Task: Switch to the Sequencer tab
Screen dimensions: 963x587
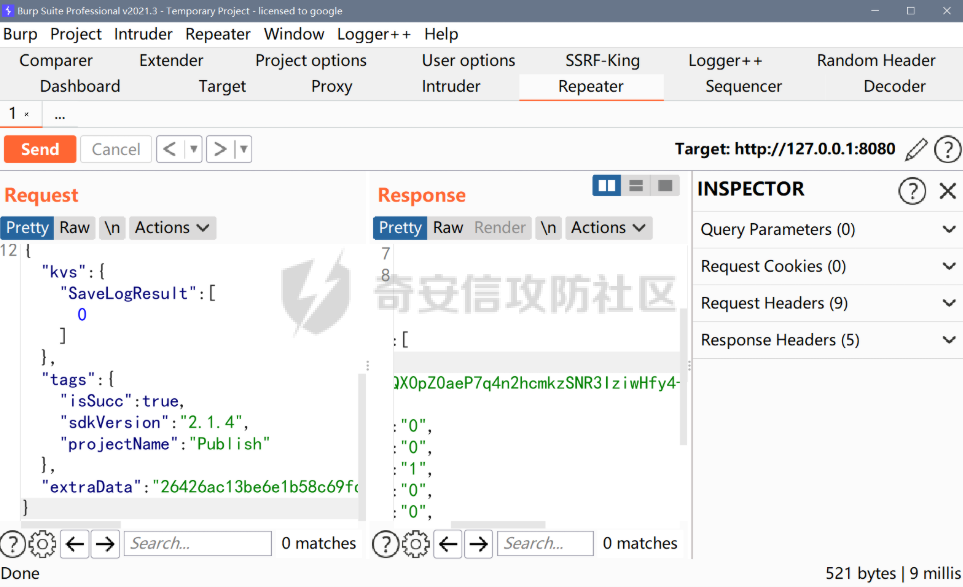Action: click(x=744, y=87)
